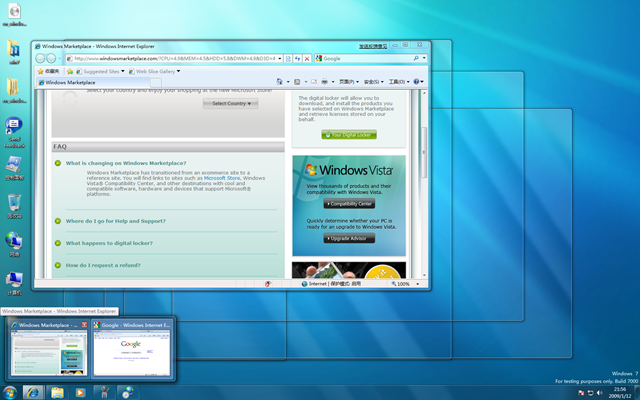The height and width of the screenshot is (400, 640).
Task: Click the taskbar clock showing 21:56
Action: pyautogui.click(x=620, y=393)
